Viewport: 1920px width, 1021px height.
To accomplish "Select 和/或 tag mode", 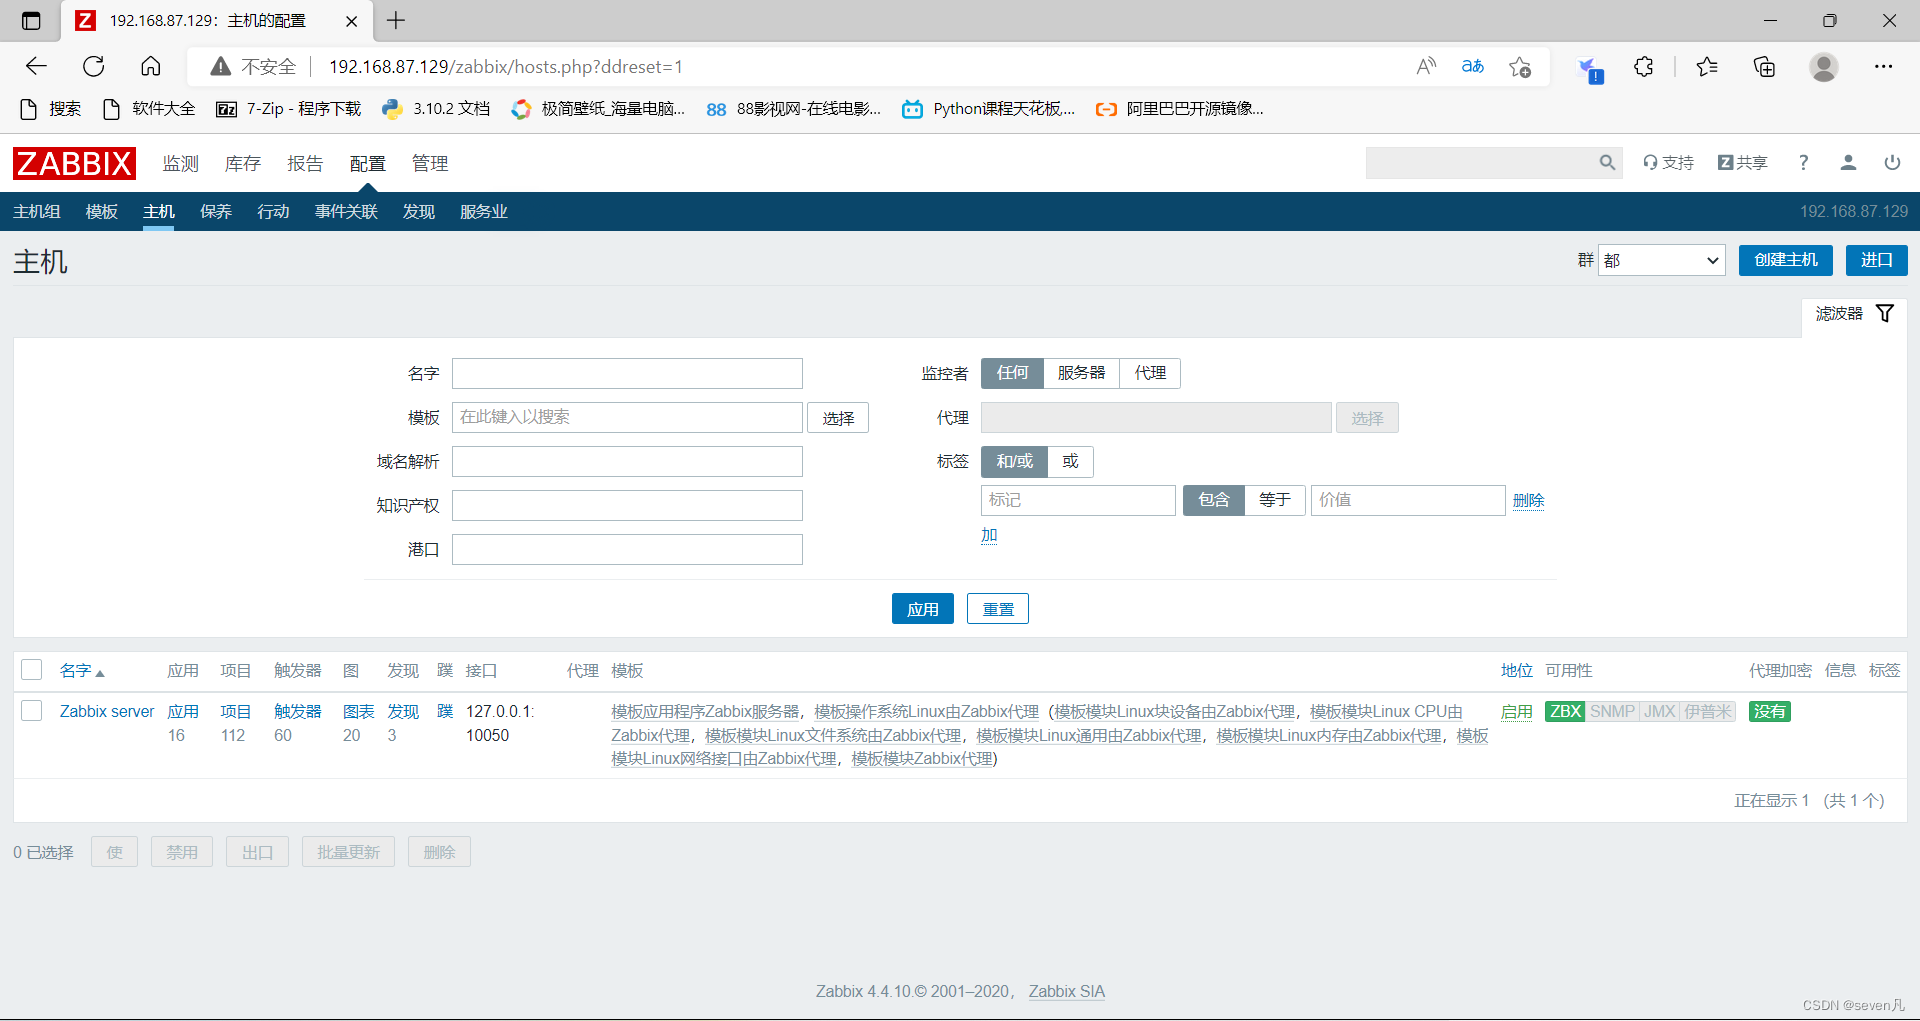I will (x=1014, y=461).
